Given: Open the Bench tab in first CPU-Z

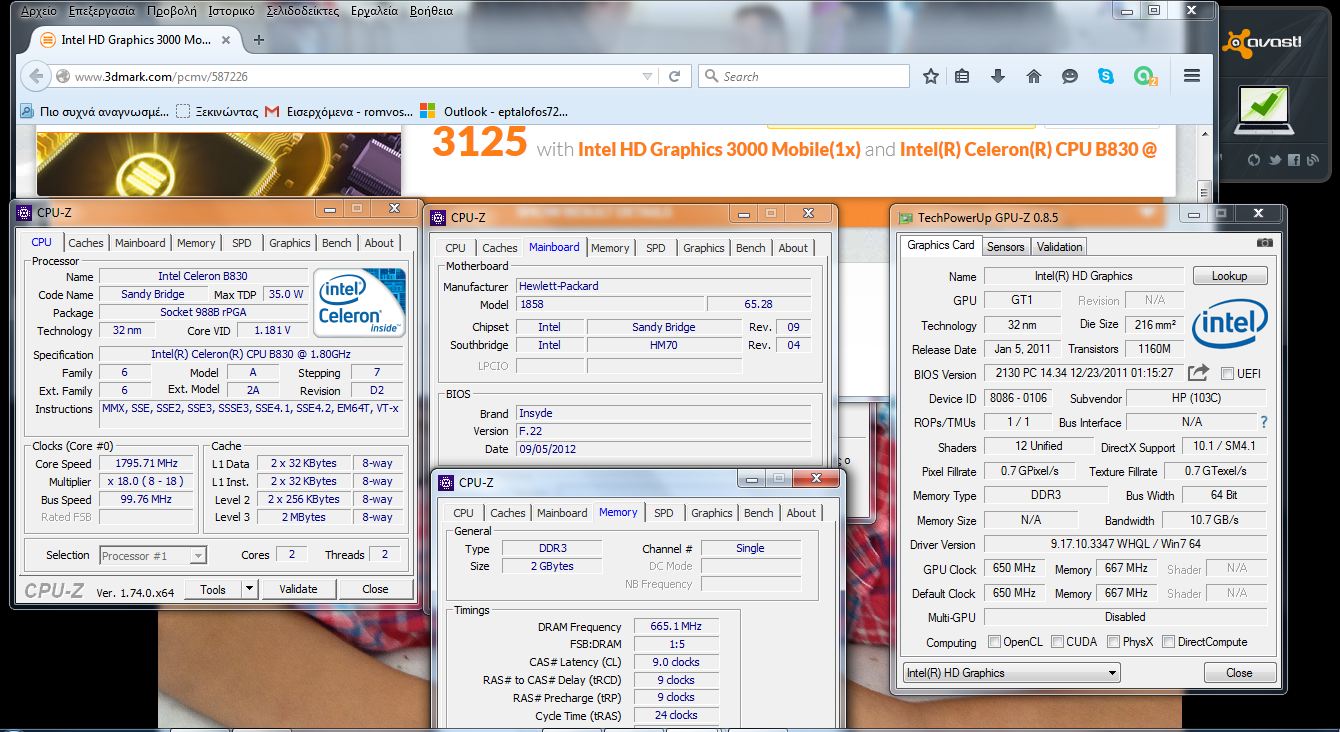Looking at the screenshot, I should click(337, 243).
